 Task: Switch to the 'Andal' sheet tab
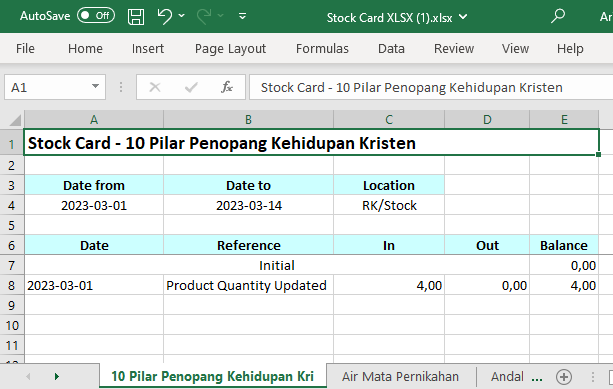coord(507,376)
